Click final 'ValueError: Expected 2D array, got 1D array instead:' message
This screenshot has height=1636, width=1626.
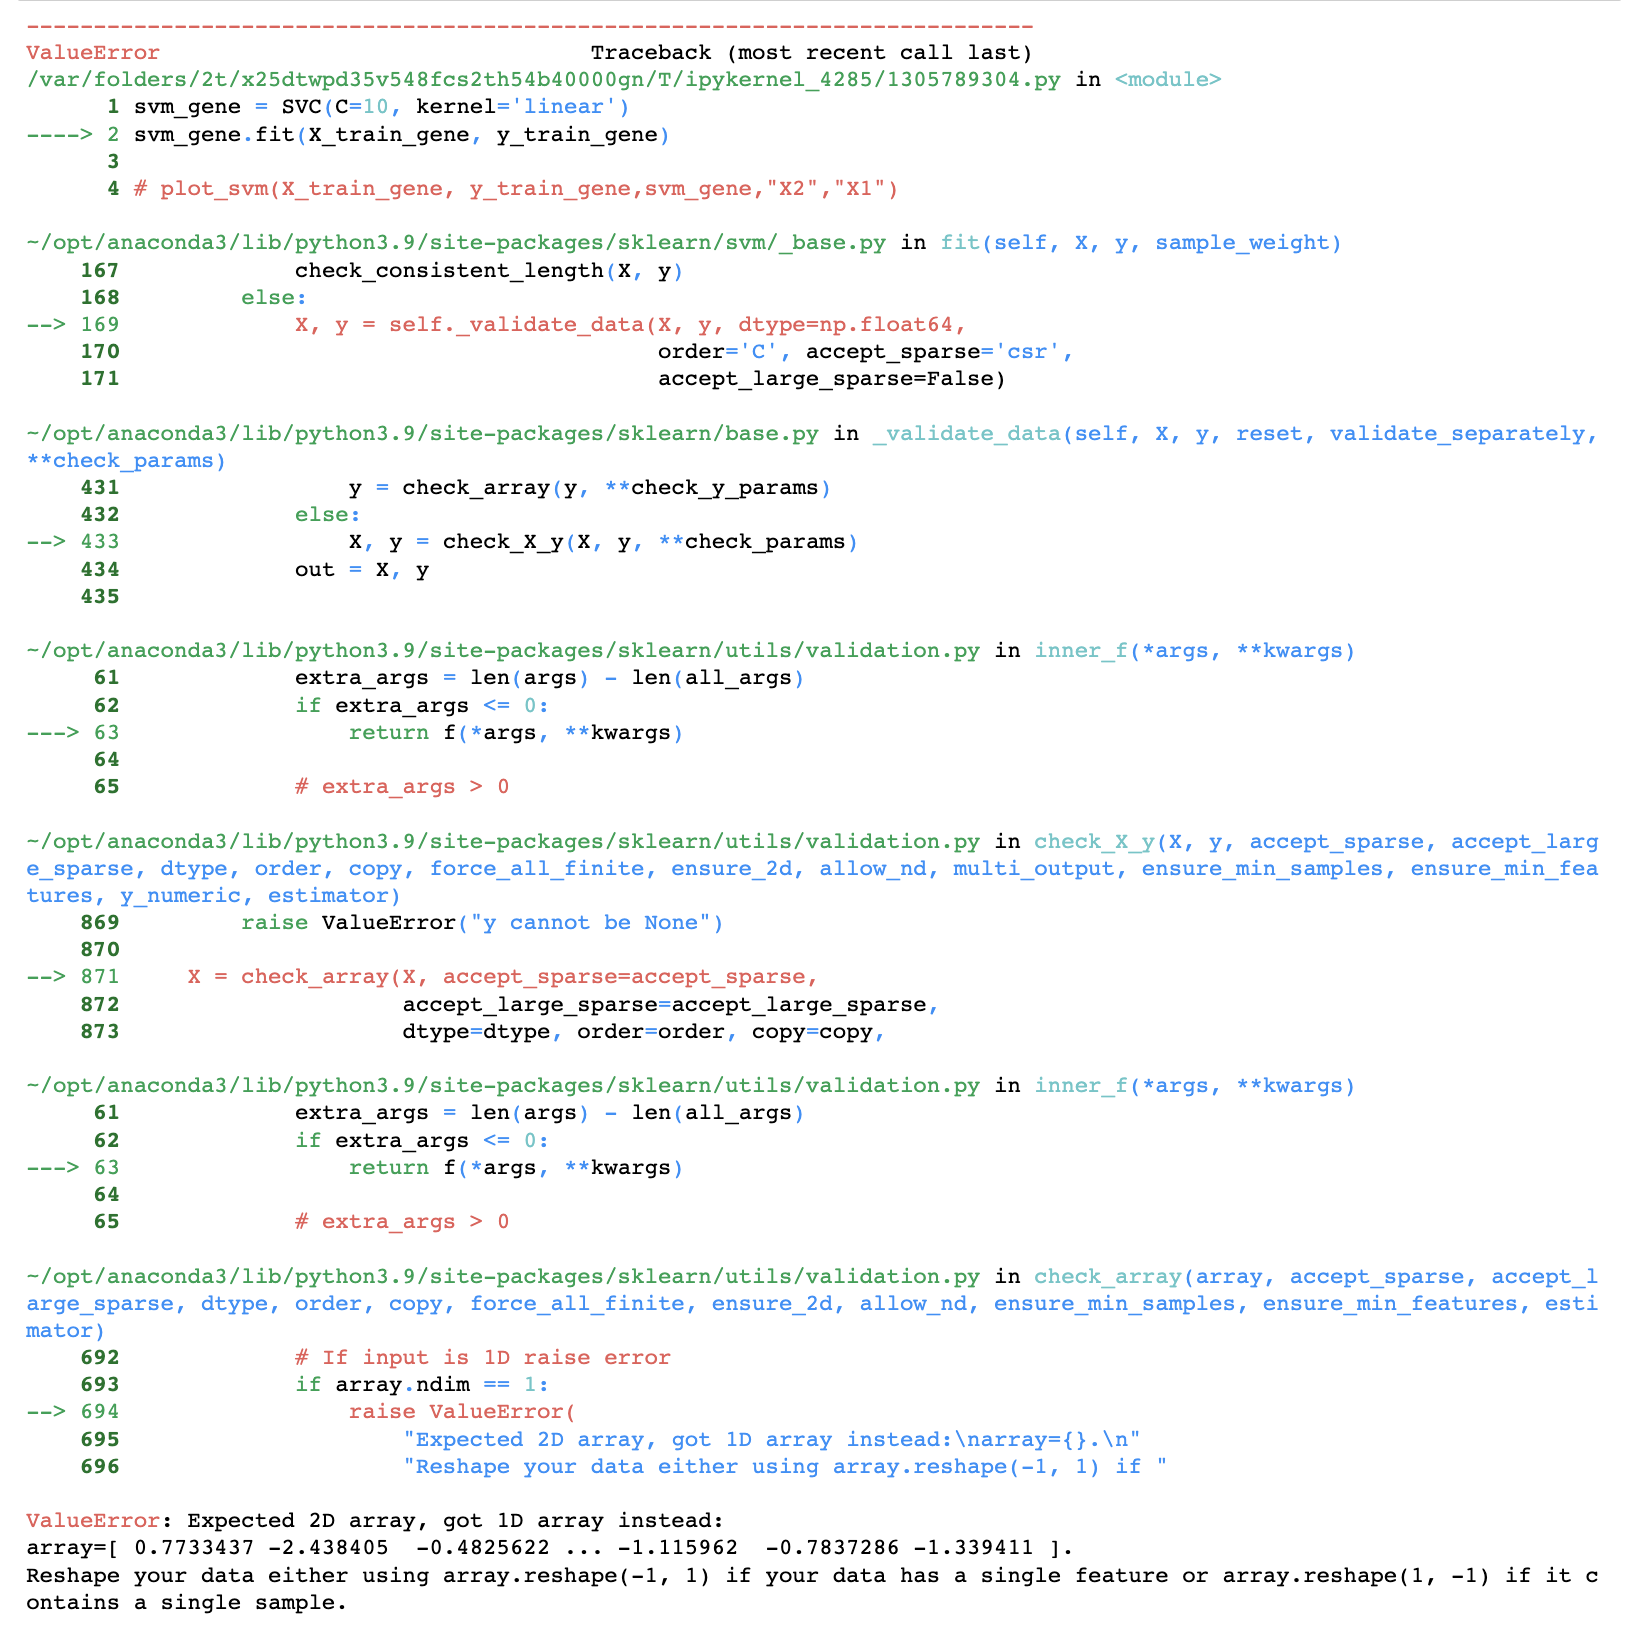[375, 1521]
